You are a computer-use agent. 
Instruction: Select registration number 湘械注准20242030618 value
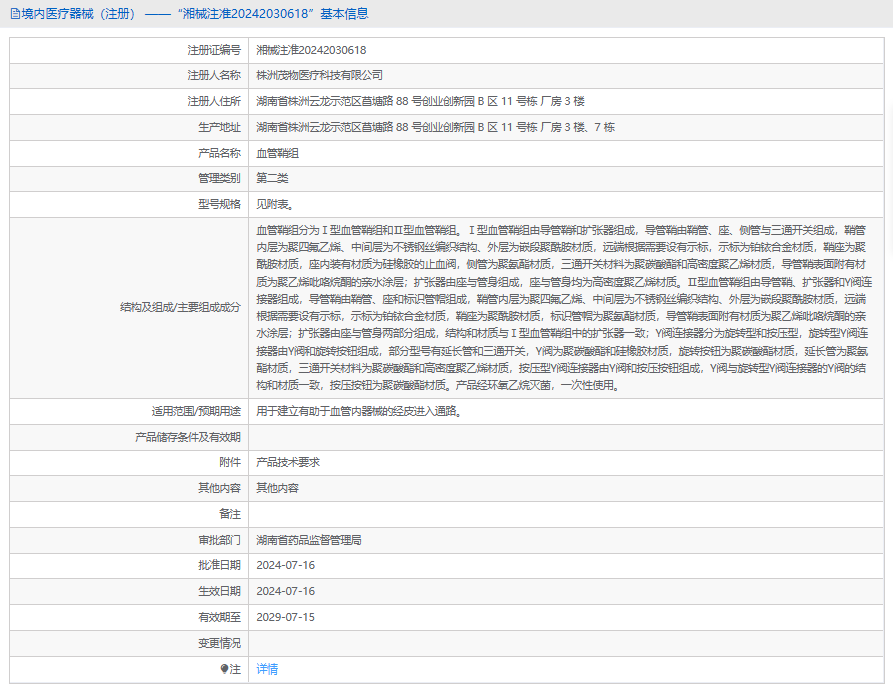coord(311,50)
